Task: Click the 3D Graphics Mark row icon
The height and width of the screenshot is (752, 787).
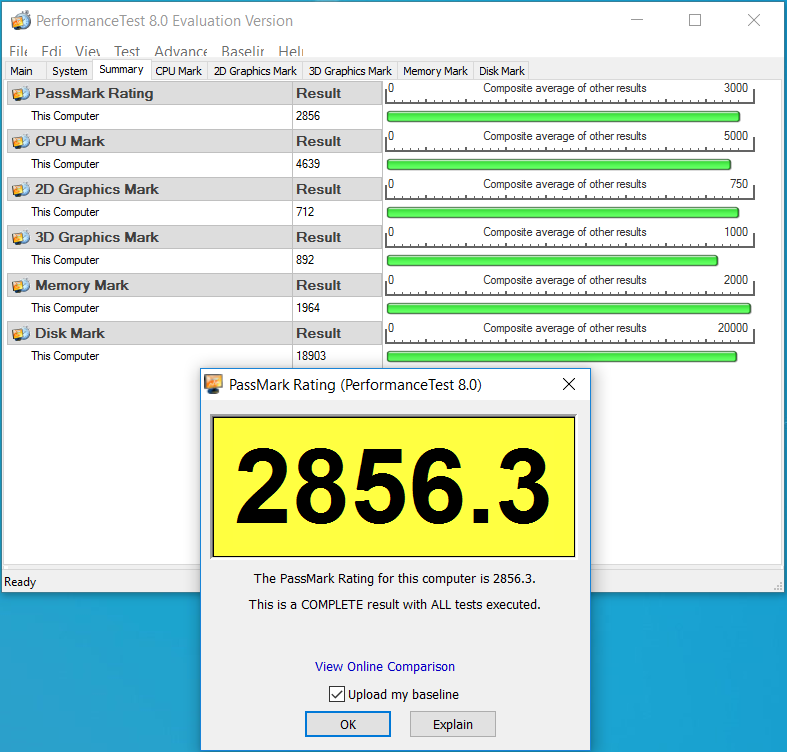Action: (21, 237)
